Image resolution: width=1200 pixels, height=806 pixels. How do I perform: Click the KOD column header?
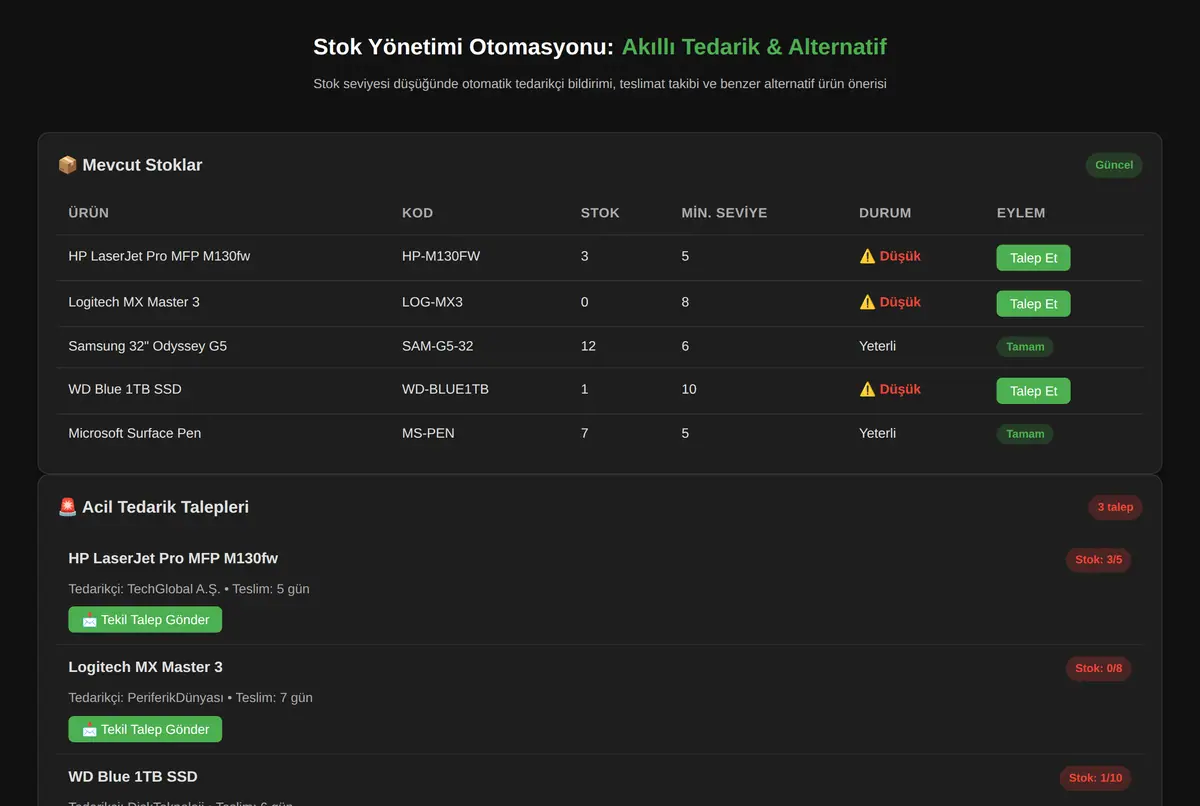click(417, 213)
